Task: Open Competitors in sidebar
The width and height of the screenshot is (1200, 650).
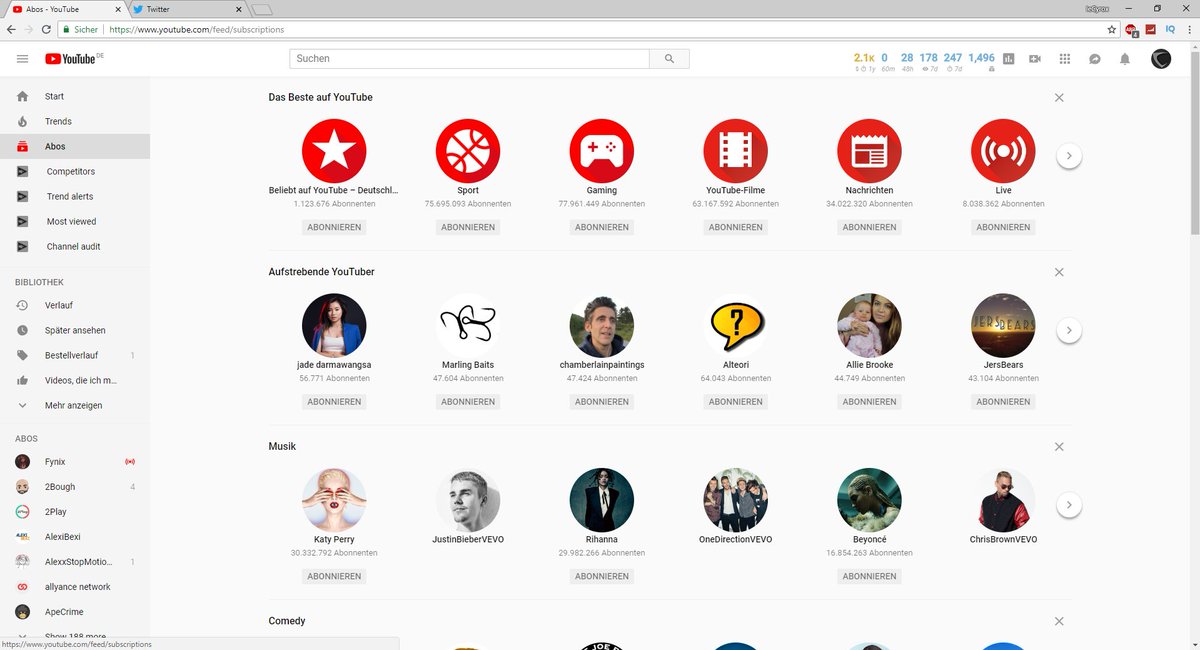Action: [75, 171]
